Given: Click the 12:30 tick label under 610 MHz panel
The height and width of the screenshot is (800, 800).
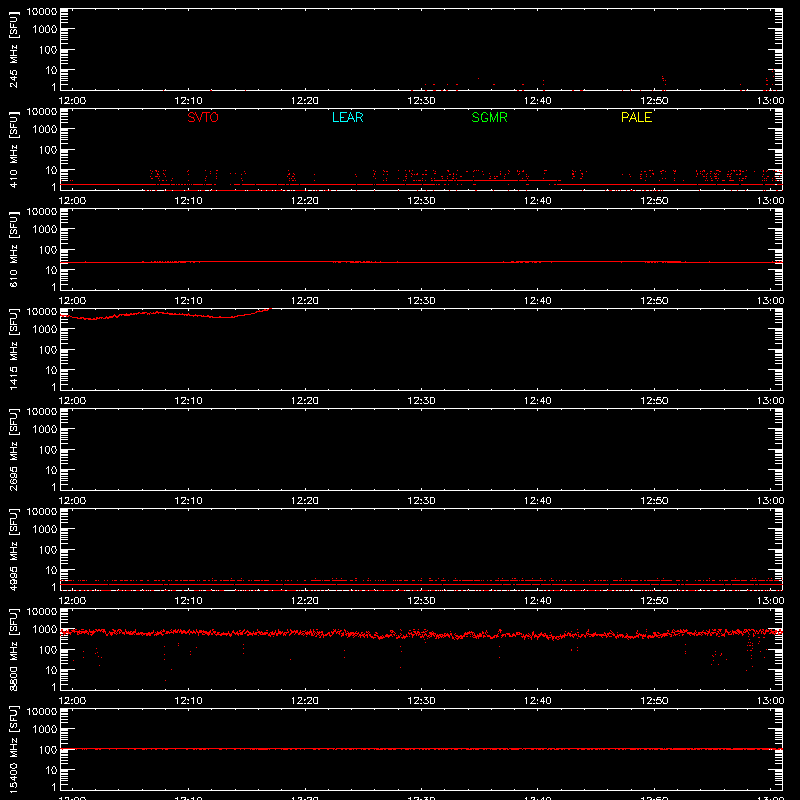Looking at the screenshot, I should coord(421,301).
